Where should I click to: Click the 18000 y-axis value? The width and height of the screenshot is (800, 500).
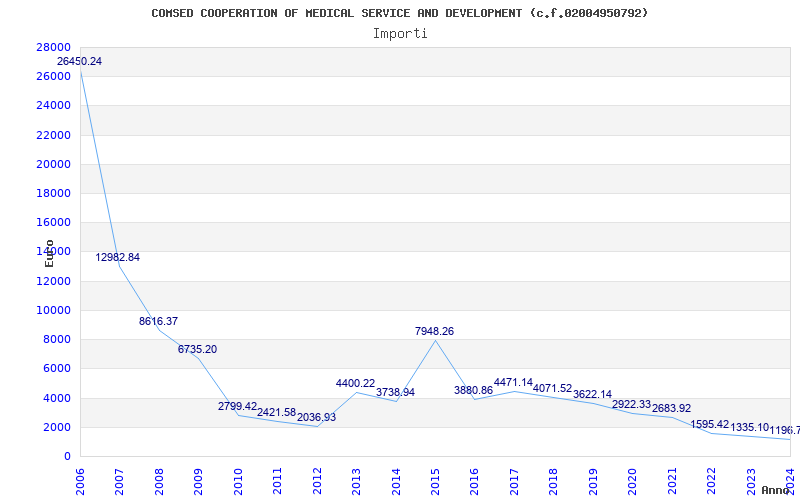53,193
